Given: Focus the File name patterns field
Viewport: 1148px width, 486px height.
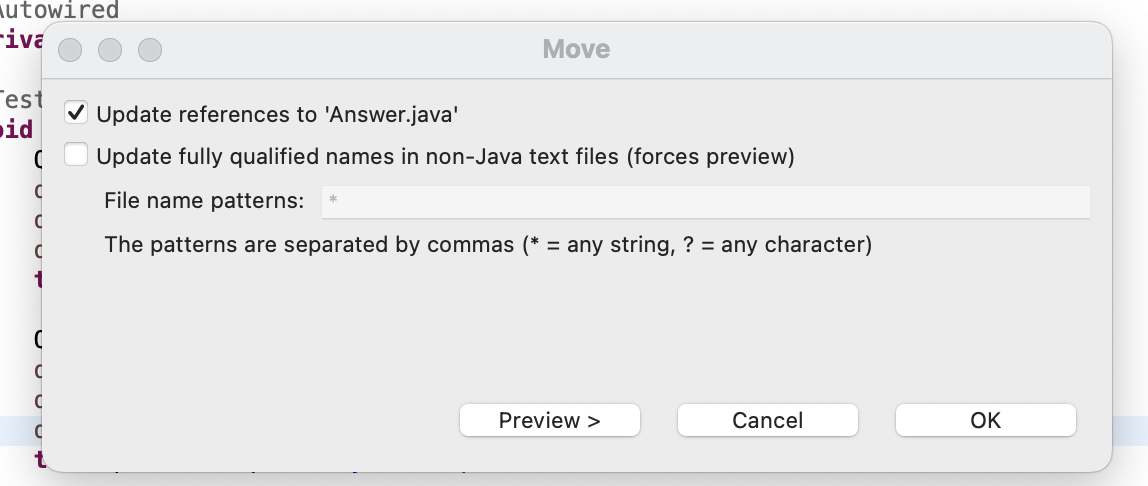Looking at the screenshot, I should pyautogui.click(x=706, y=201).
